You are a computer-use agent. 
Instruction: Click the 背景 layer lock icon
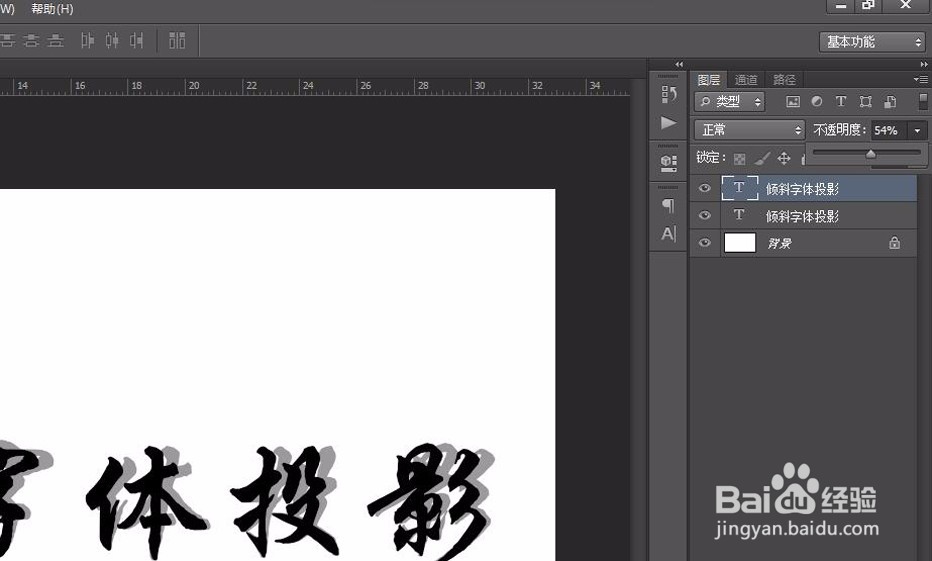tap(895, 242)
